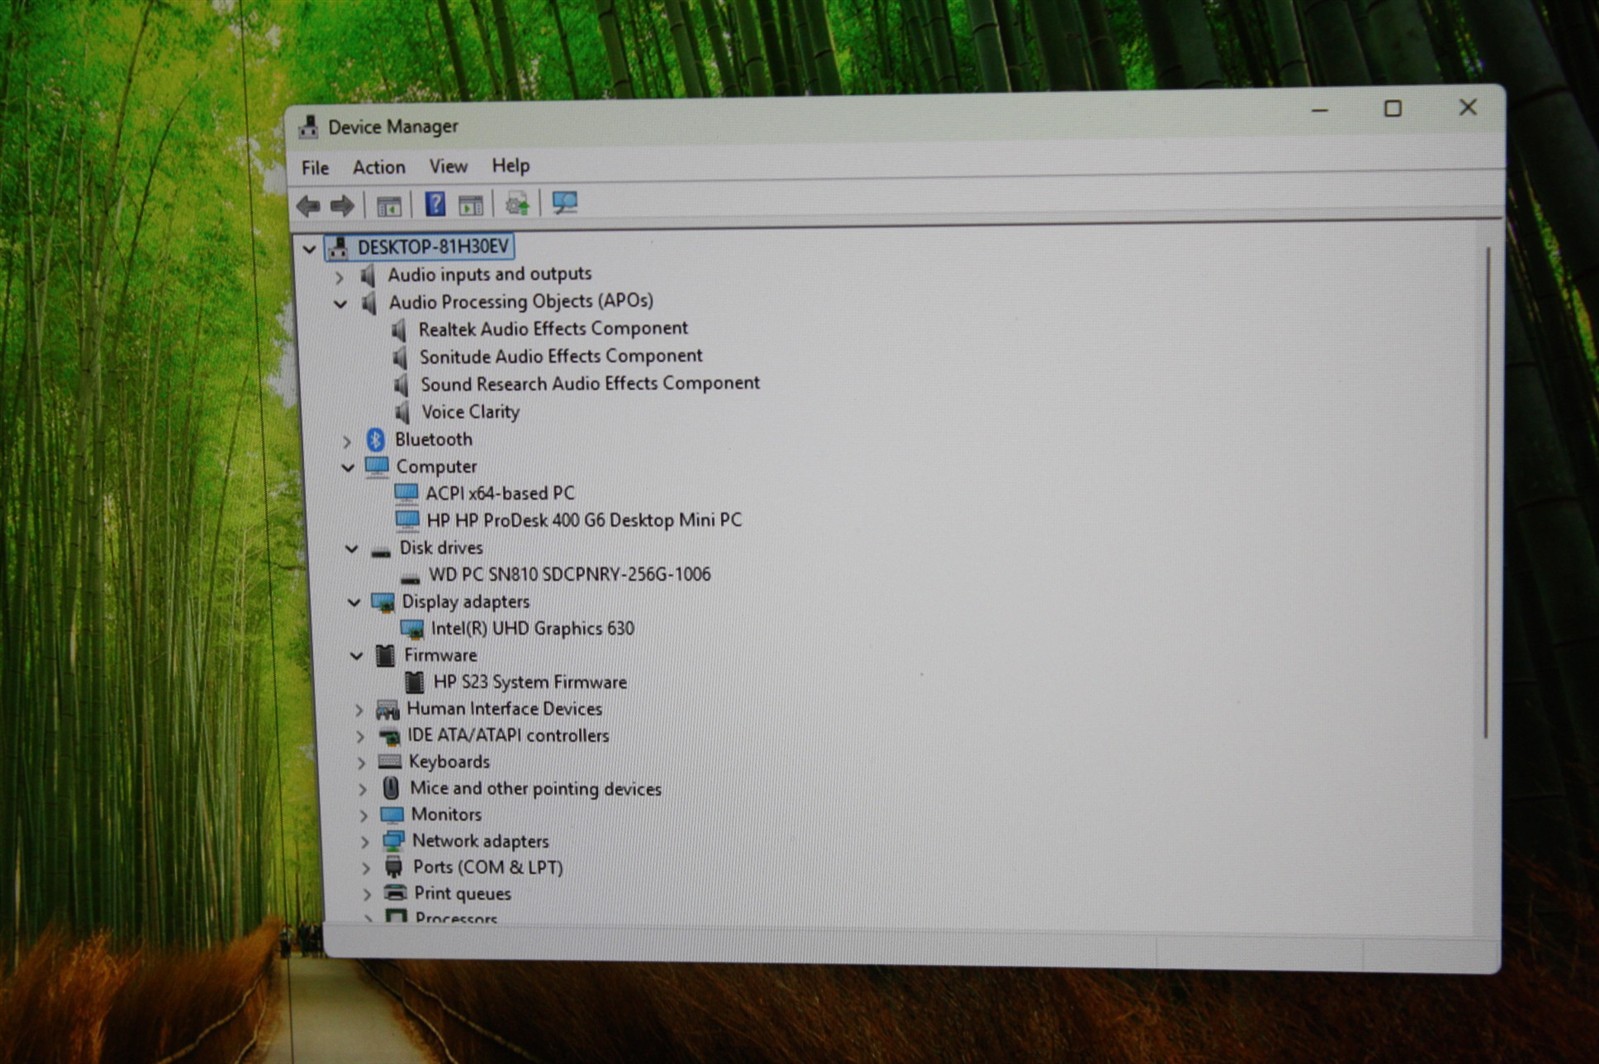Expand the Network adapters category
1599x1064 pixels.
(x=365, y=842)
